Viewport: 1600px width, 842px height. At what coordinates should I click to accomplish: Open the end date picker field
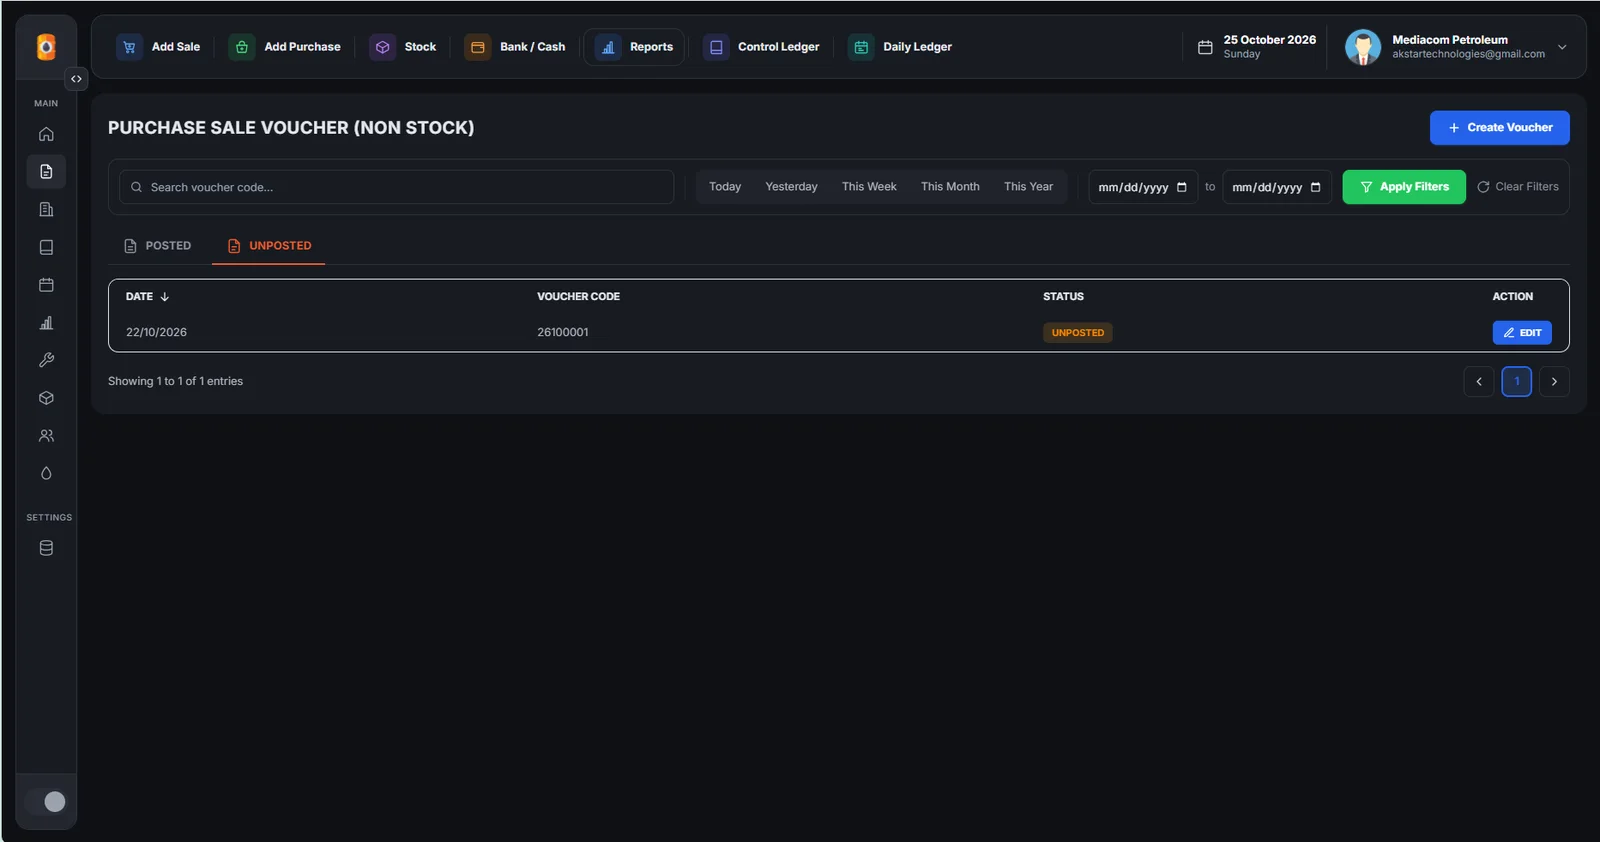(1277, 187)
